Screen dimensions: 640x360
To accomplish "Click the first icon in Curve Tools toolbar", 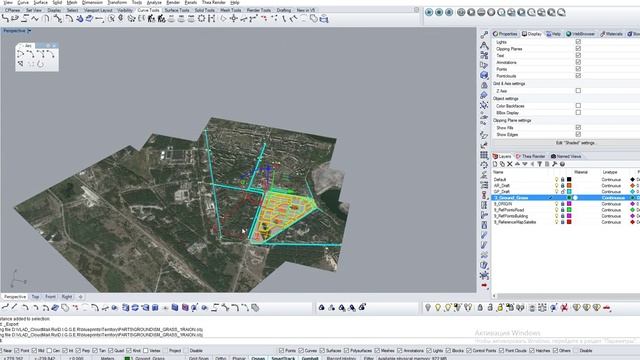I will (x=5, y=18).
